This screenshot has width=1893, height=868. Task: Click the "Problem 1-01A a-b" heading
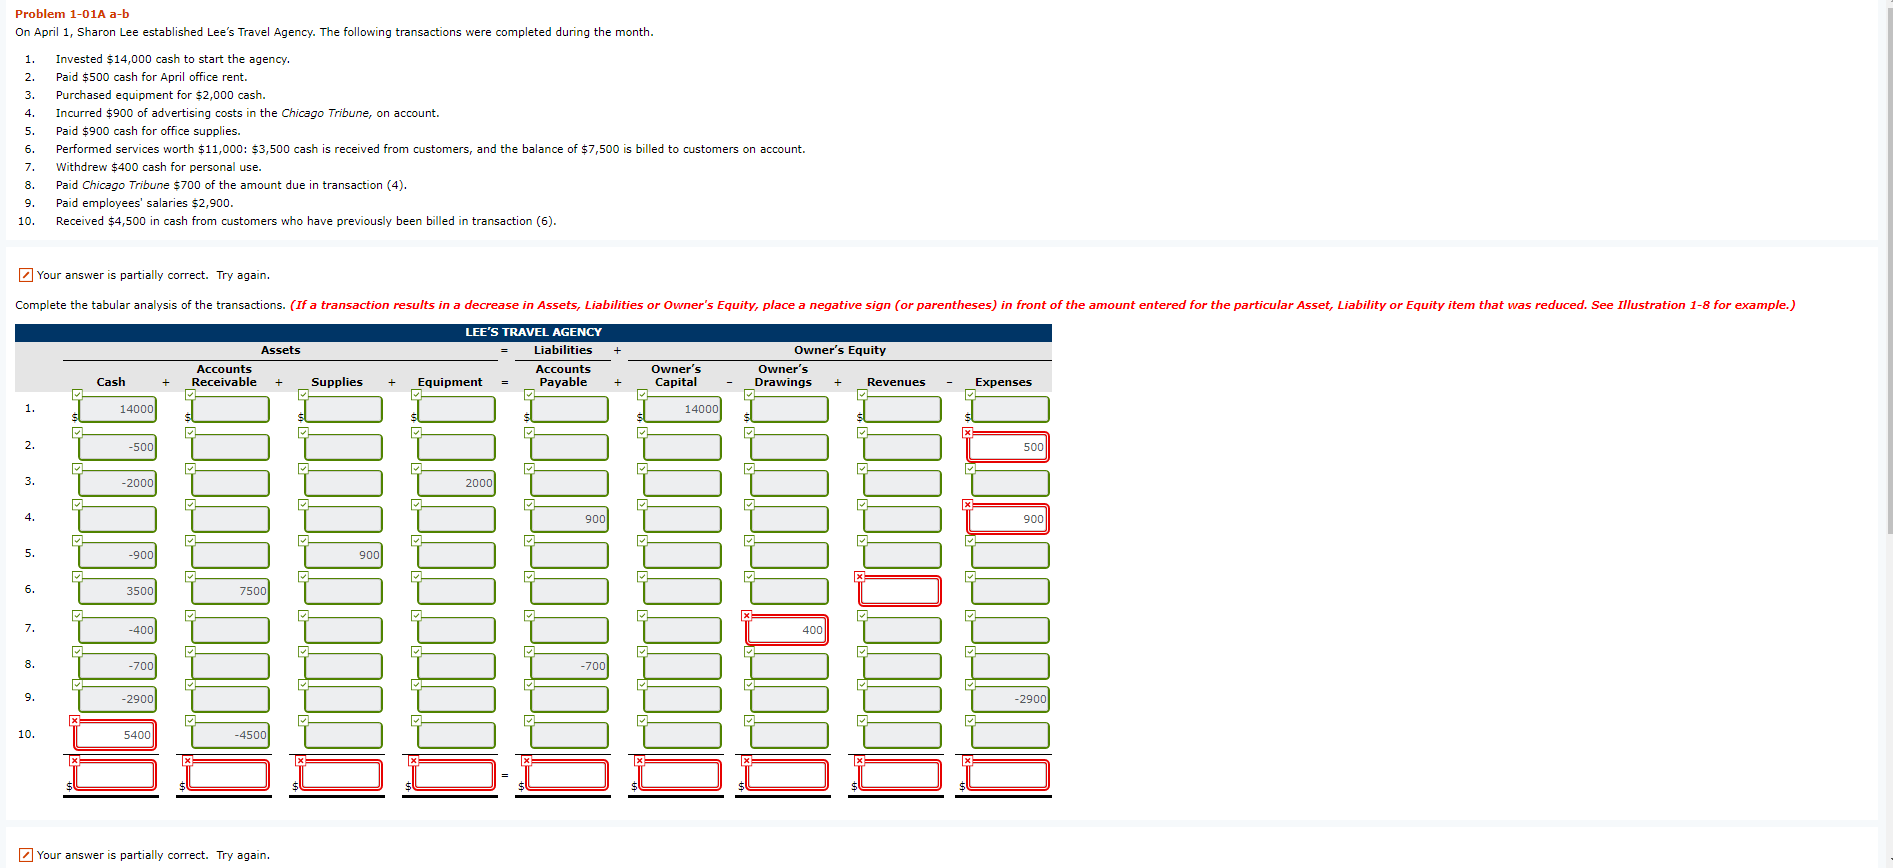click(x=72, y=14)
